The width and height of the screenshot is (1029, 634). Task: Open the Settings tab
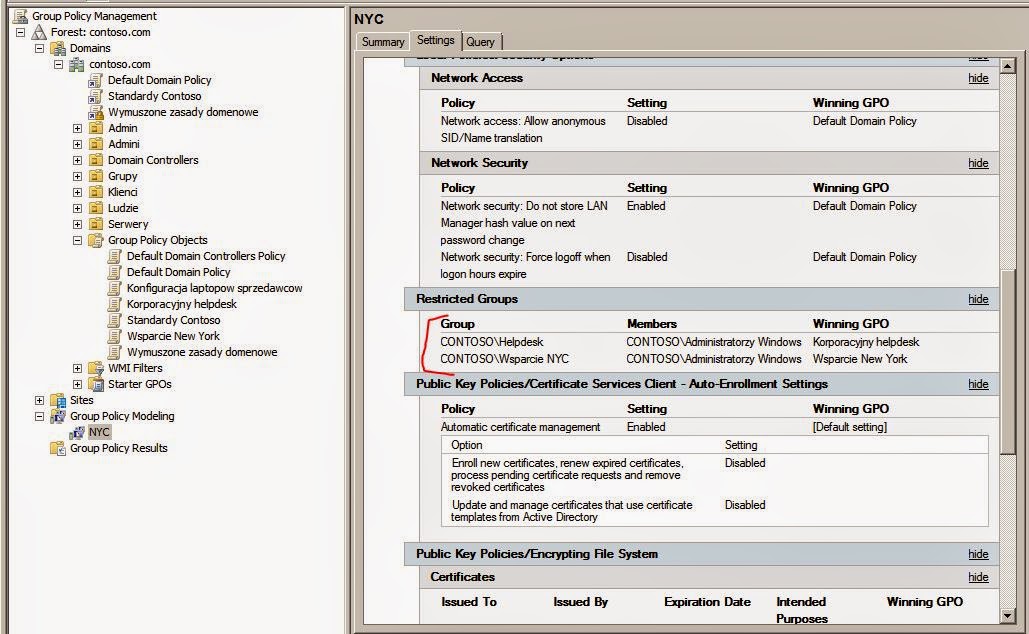pos(436,40)
